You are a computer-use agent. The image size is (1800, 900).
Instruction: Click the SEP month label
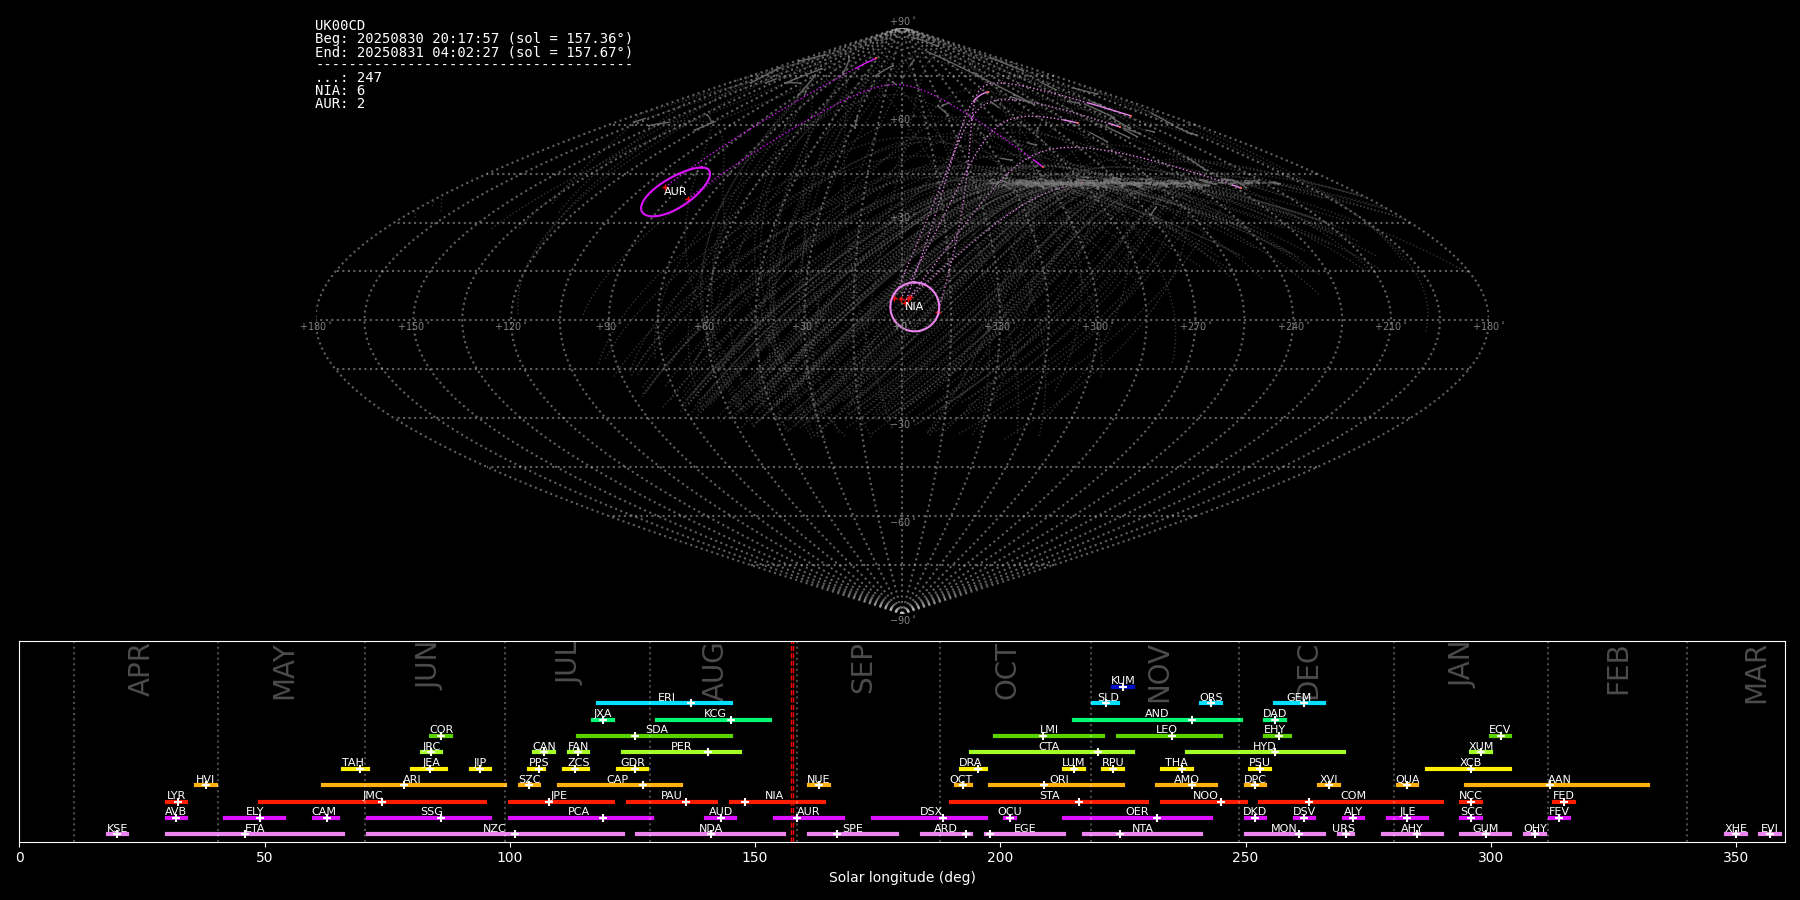[862, 669]
